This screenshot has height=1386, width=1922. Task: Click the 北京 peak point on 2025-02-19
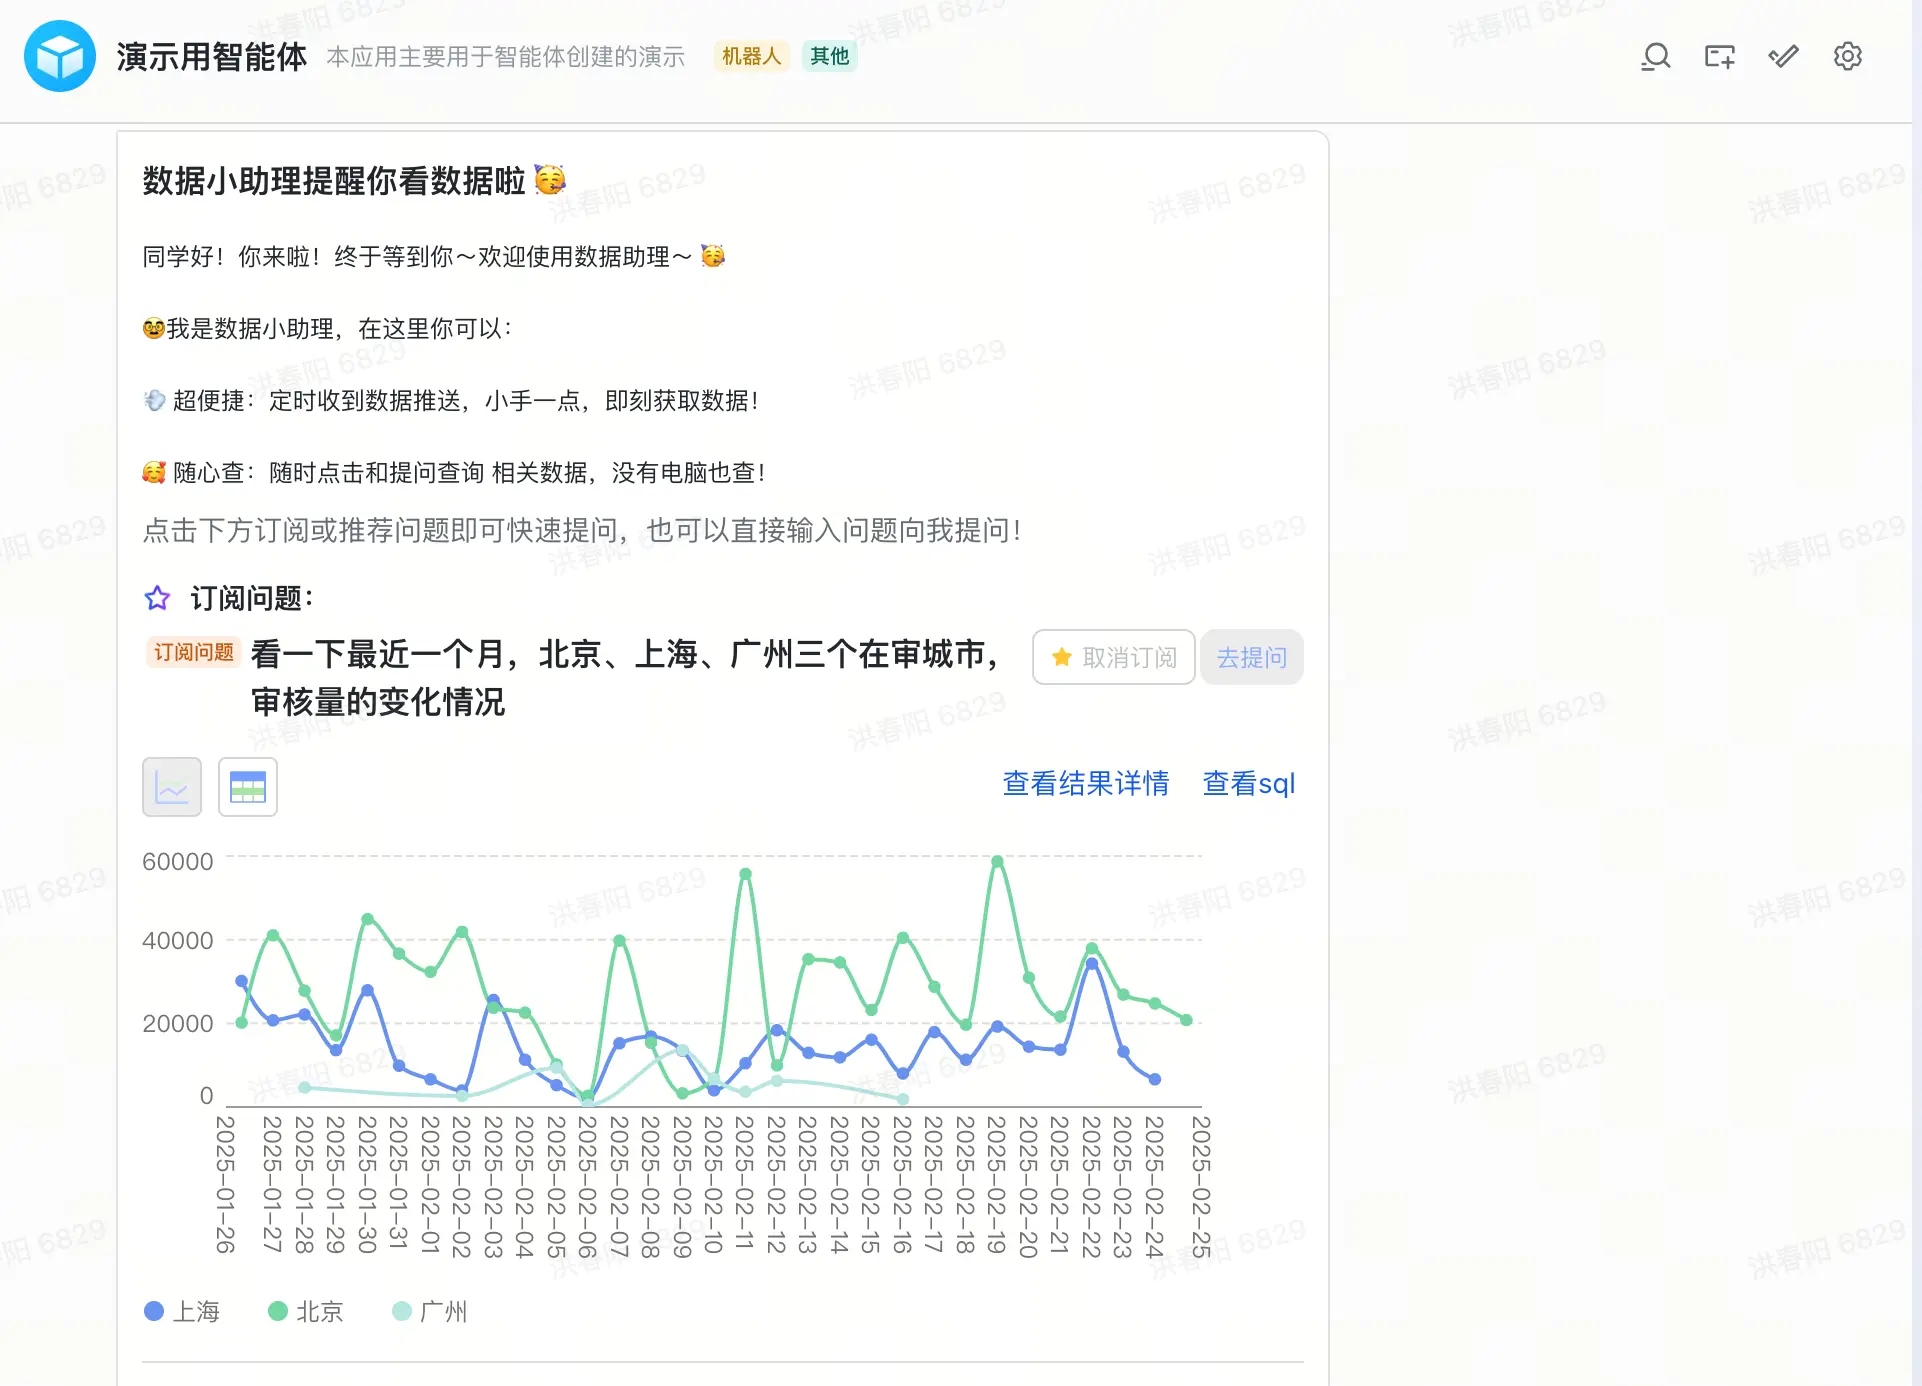[997, 861]
